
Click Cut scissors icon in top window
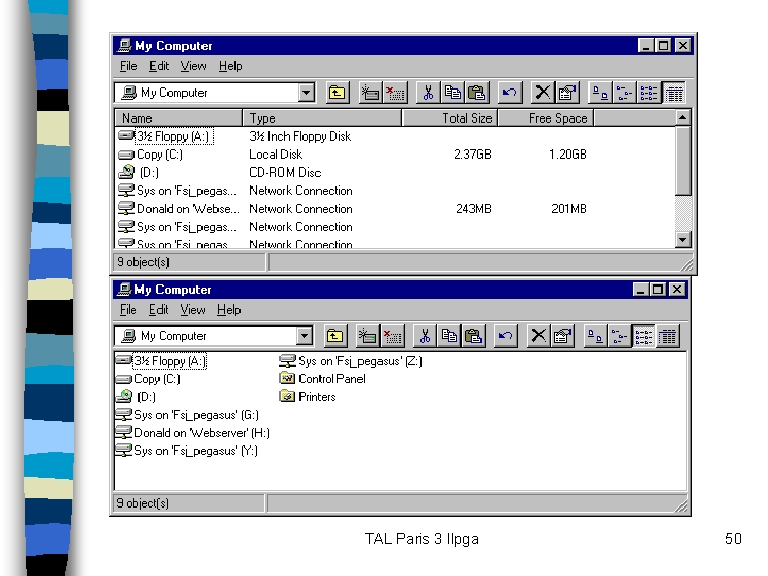tap(428, 93)
